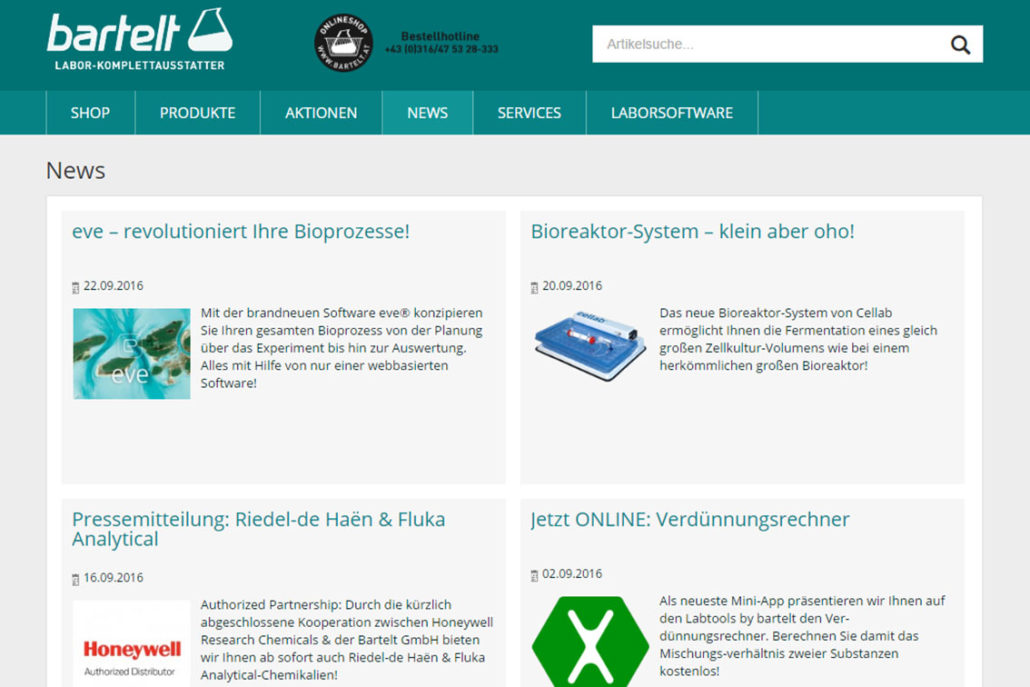Open the SHOP menu item
This screenshot has width=1030, height=687.
[90, 113]
